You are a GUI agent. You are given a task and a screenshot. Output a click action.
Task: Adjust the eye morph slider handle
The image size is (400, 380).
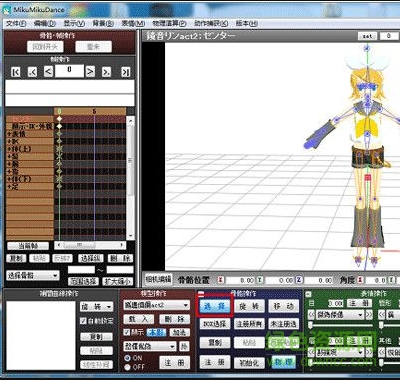(x=310, y=325)
